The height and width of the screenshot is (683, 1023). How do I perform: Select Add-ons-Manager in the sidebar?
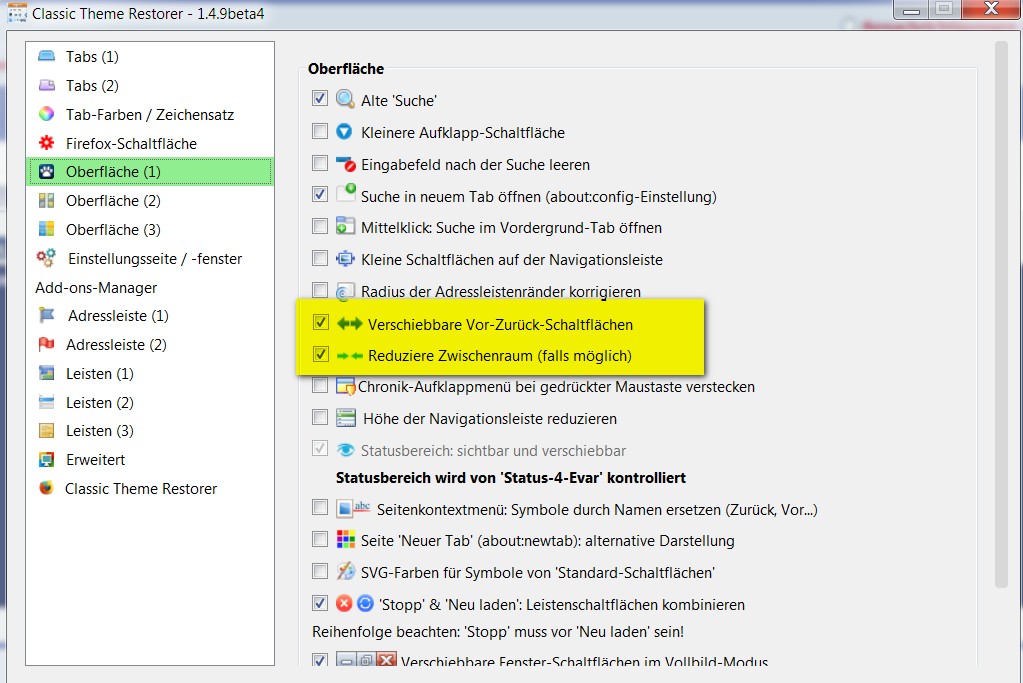click(x=149, y=288)
